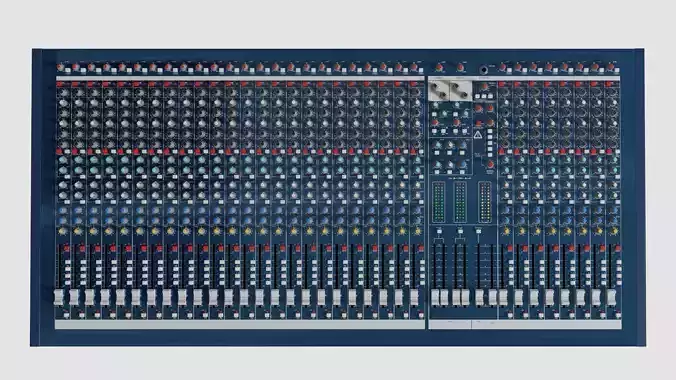This screenshot has height=380, width=676.
Task: Click the left XLR connector panel in master section
Action: tap(439, 91)
